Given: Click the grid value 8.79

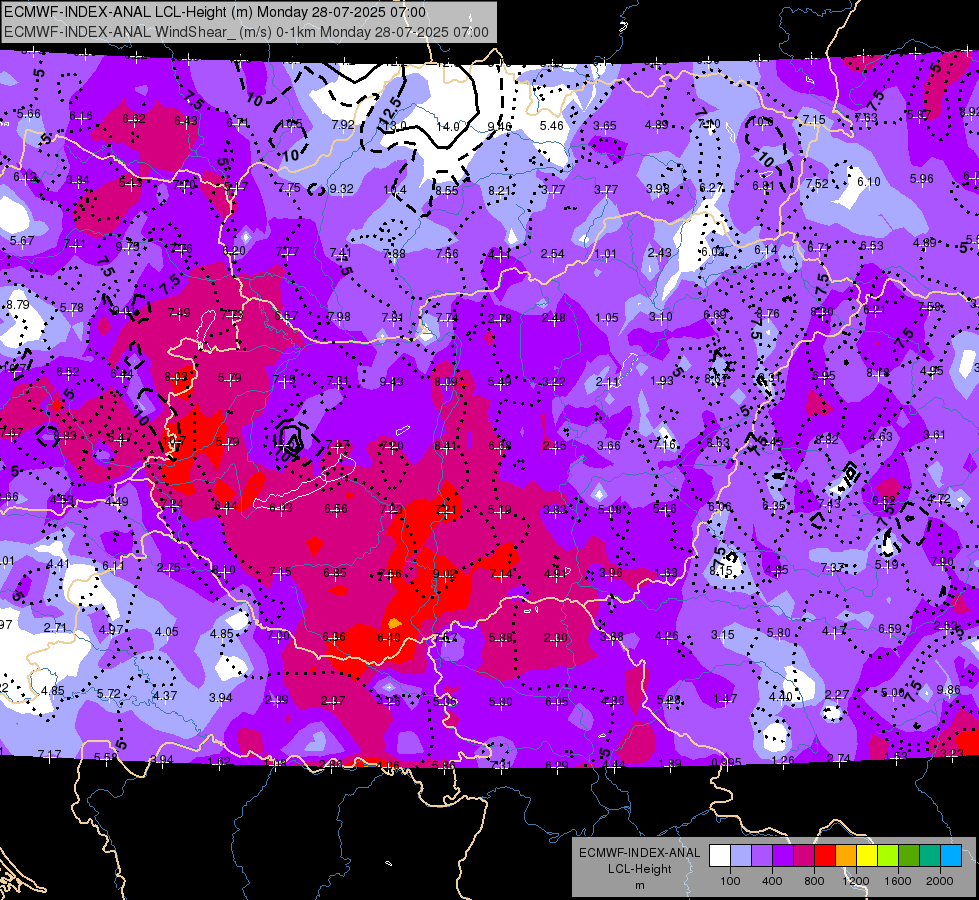Looking at the screenshot, I should point(18,305).
